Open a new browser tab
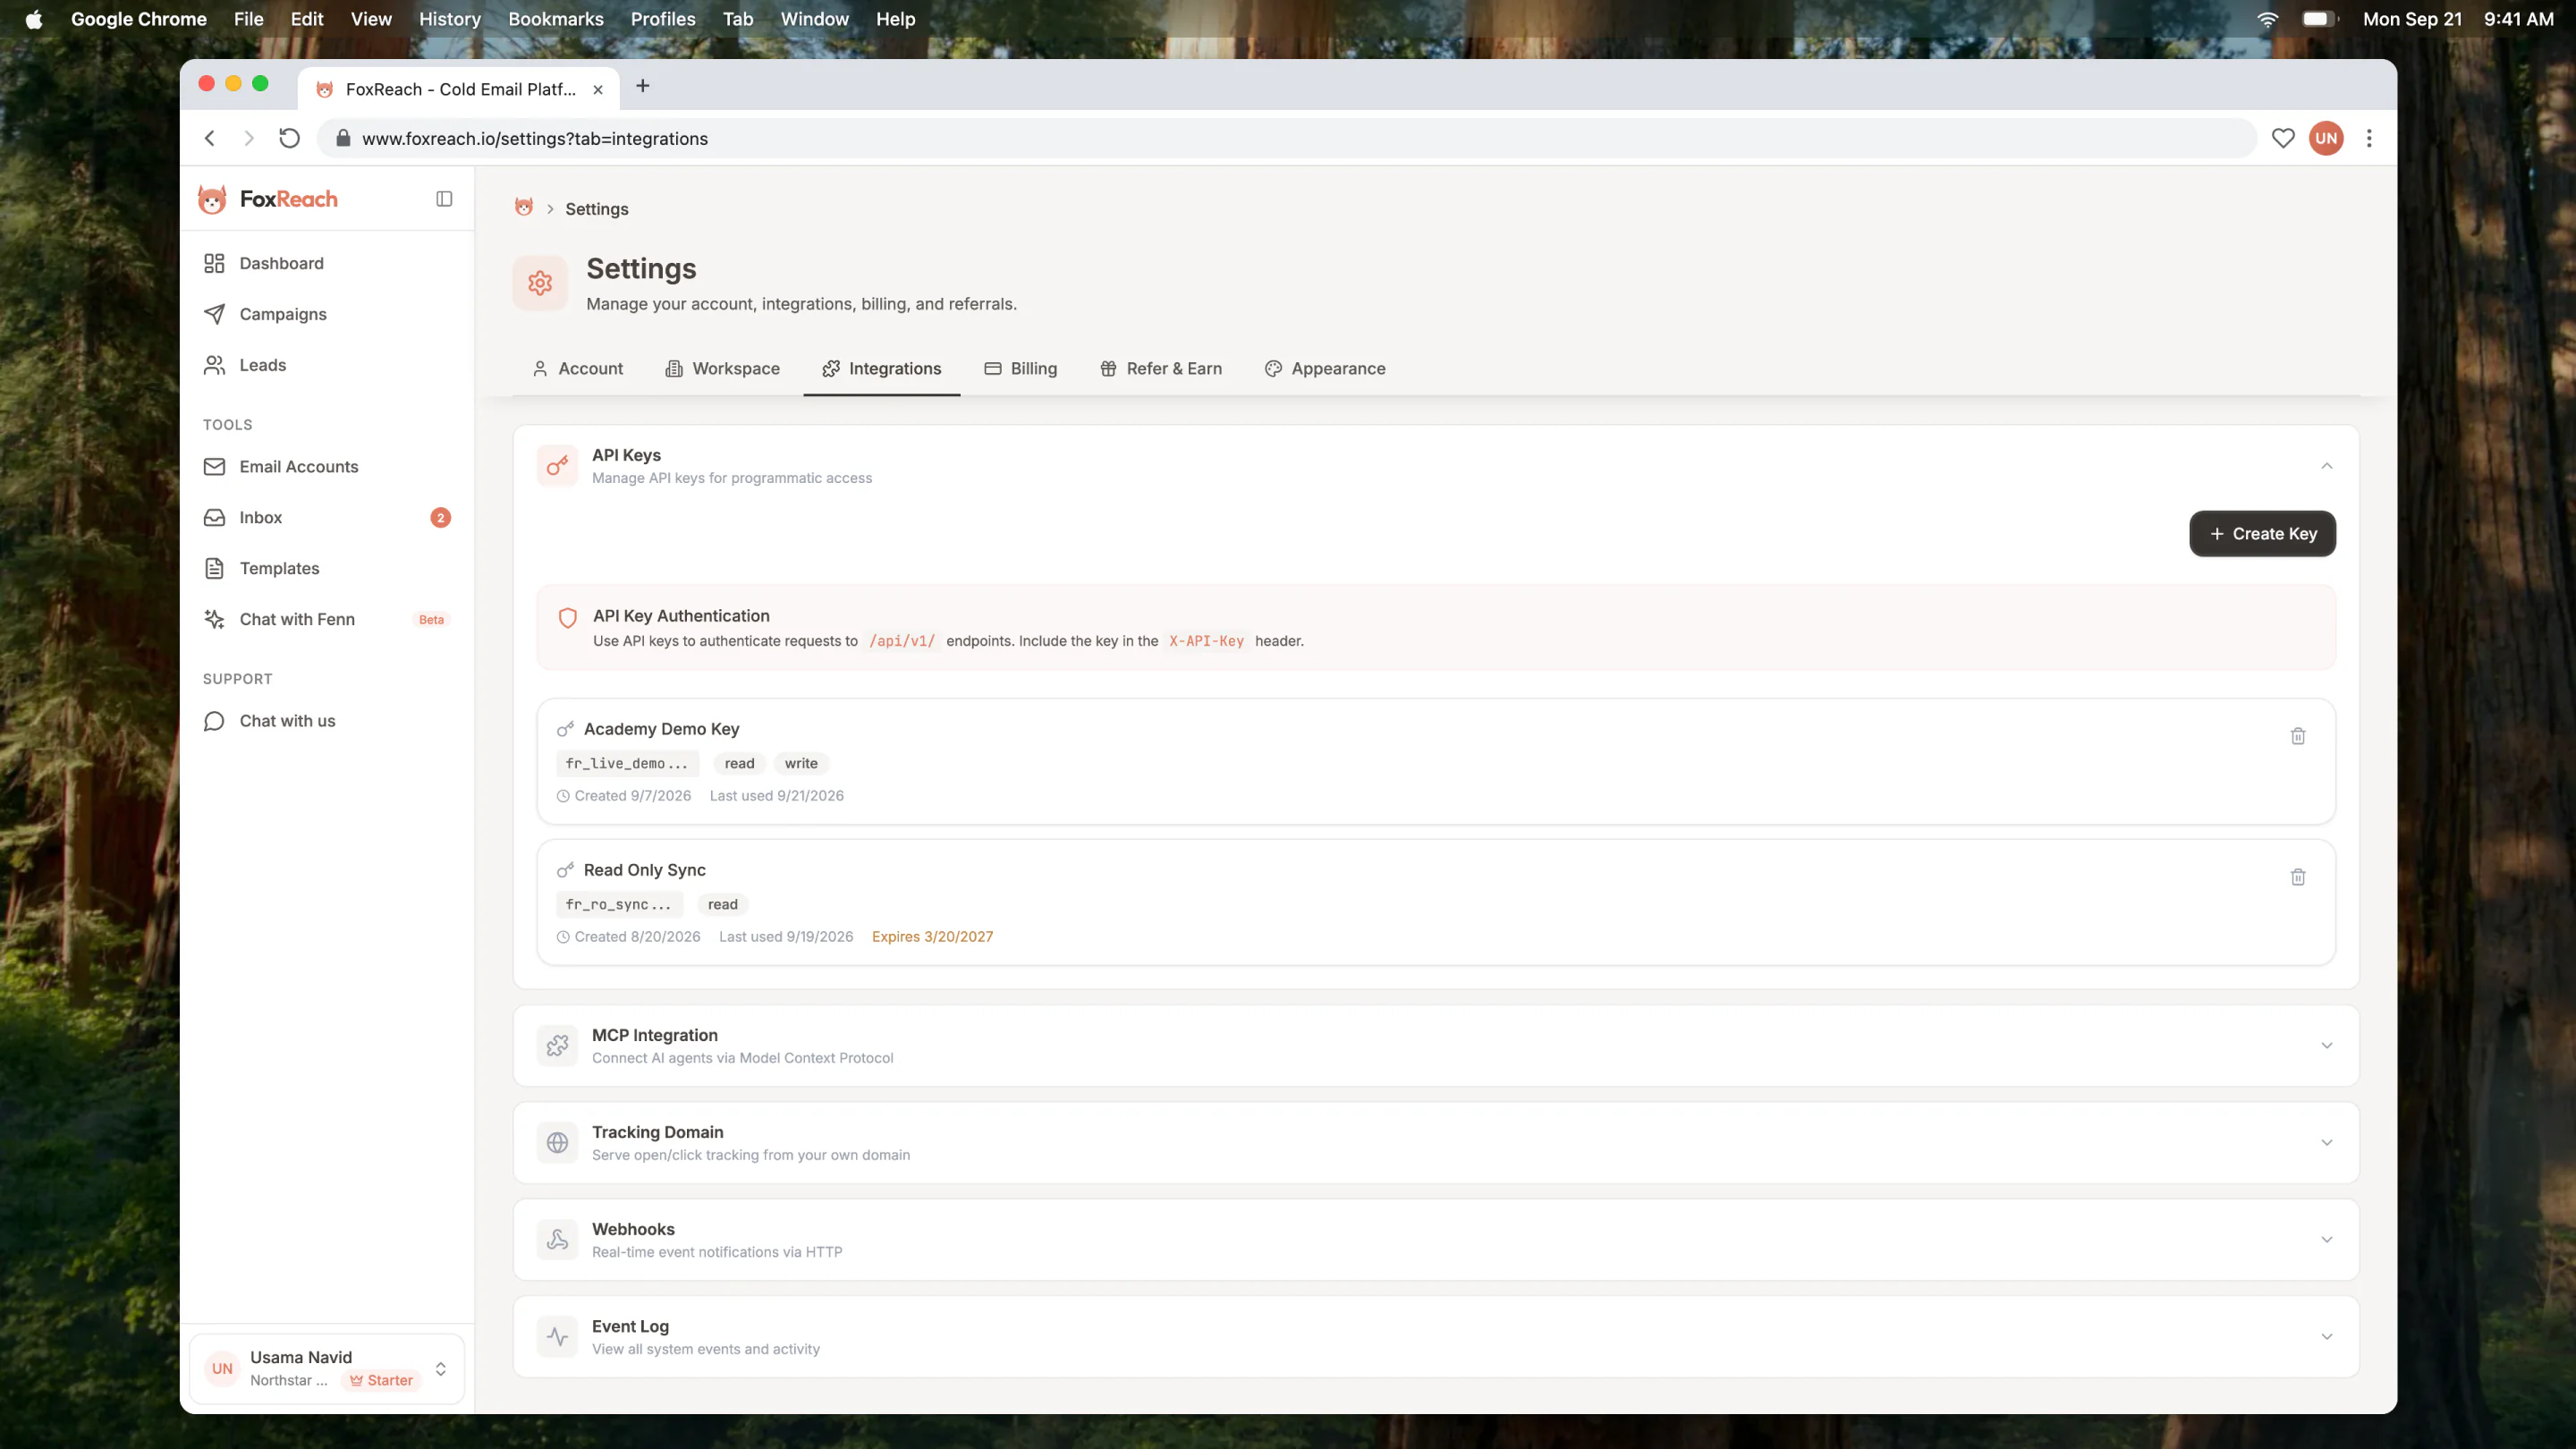This screenshot has width=2576, height=1449. (643, 86)
